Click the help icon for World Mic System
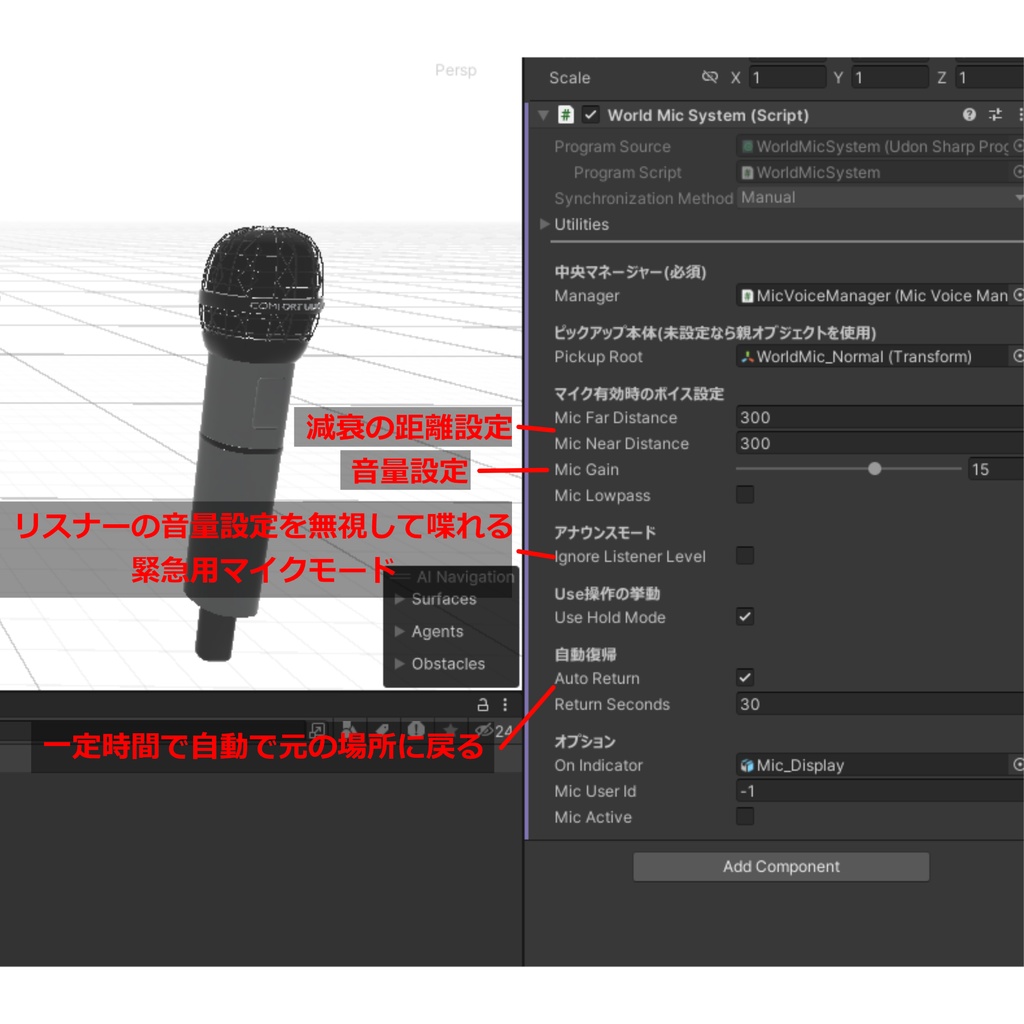This screenshot has width=1024, height=1024. click(x=969, y=115)
